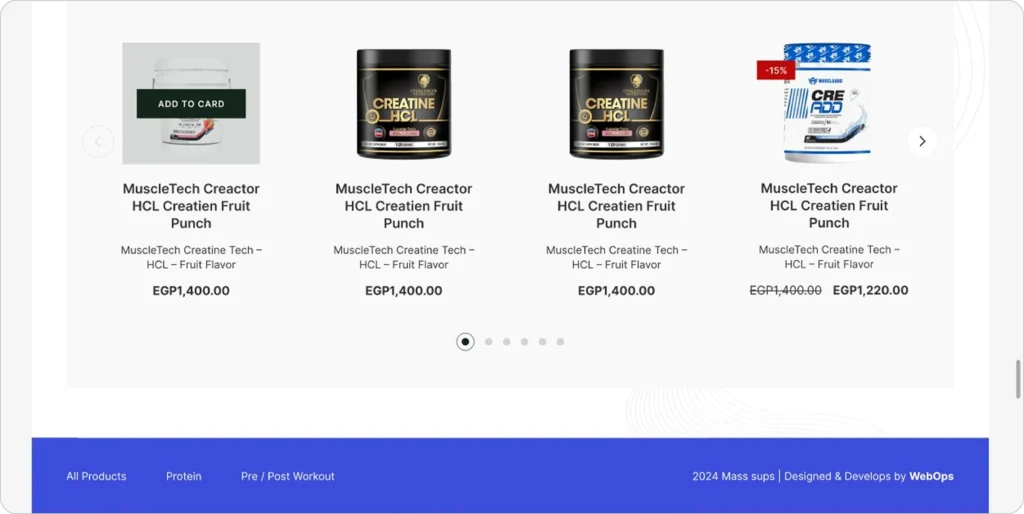Open the CRE ADD product image
The height and width of the screenshot is (514, 1024).
pyautogui.click(x=828, y=103)
